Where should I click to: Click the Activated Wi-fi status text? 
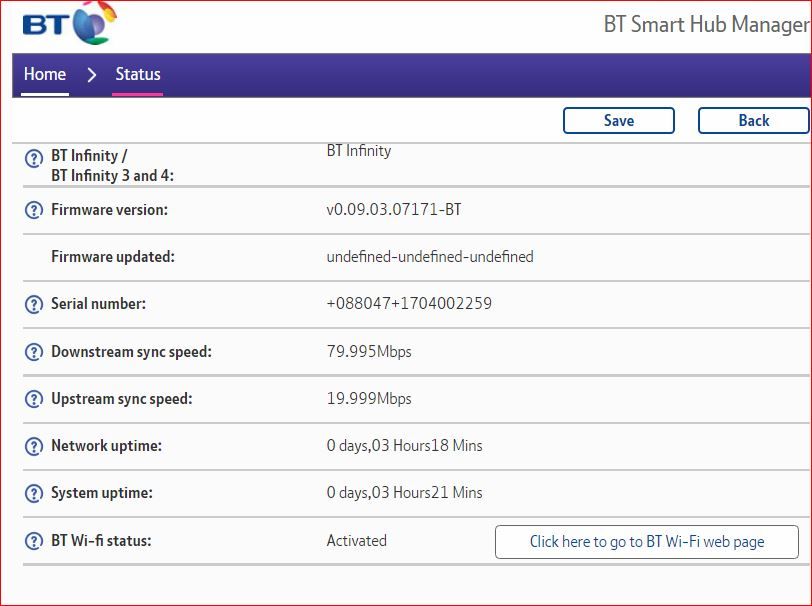coord(356,541)
